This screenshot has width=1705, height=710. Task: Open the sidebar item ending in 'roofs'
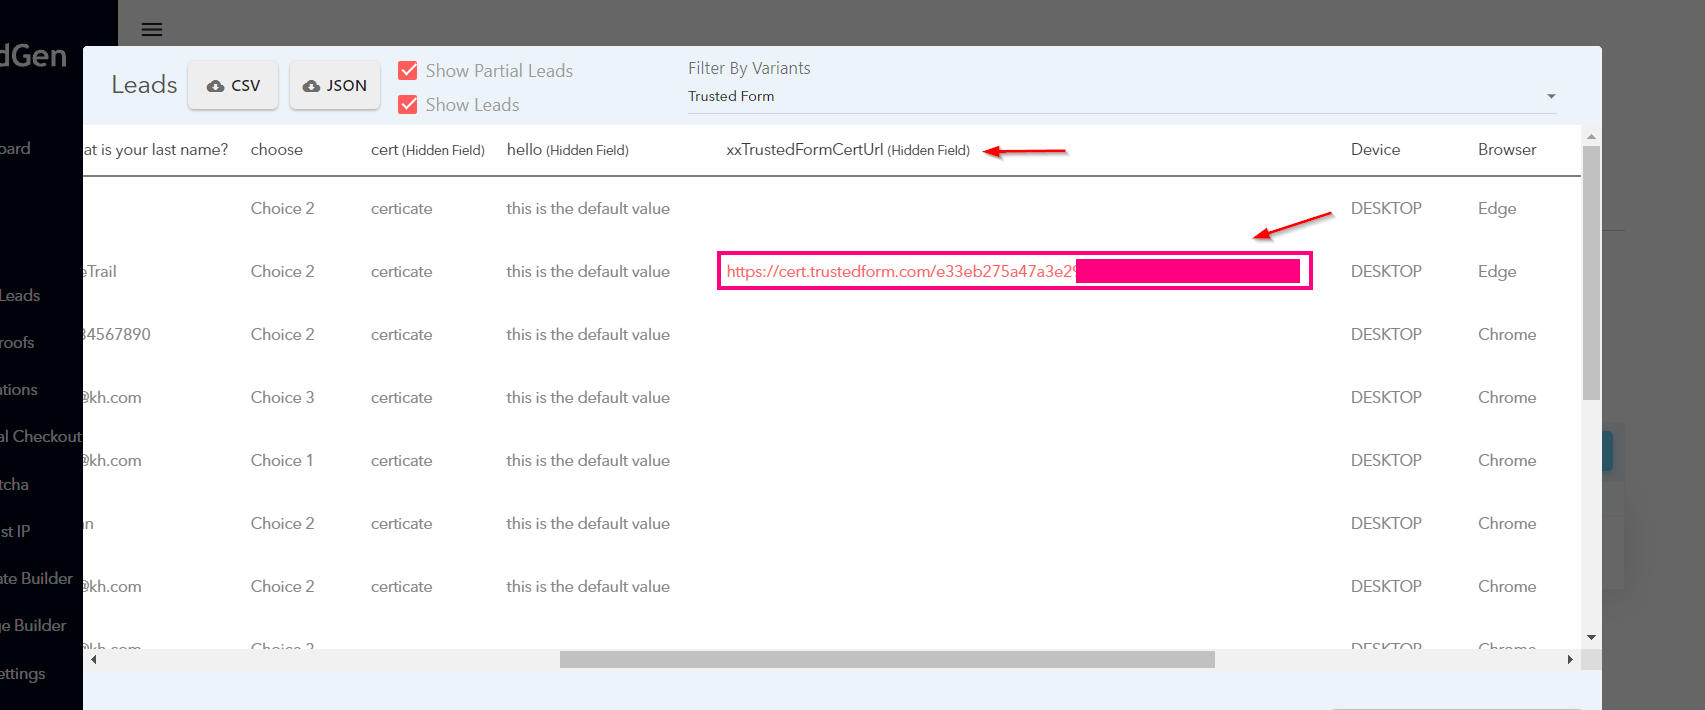[x=17, y=342]
